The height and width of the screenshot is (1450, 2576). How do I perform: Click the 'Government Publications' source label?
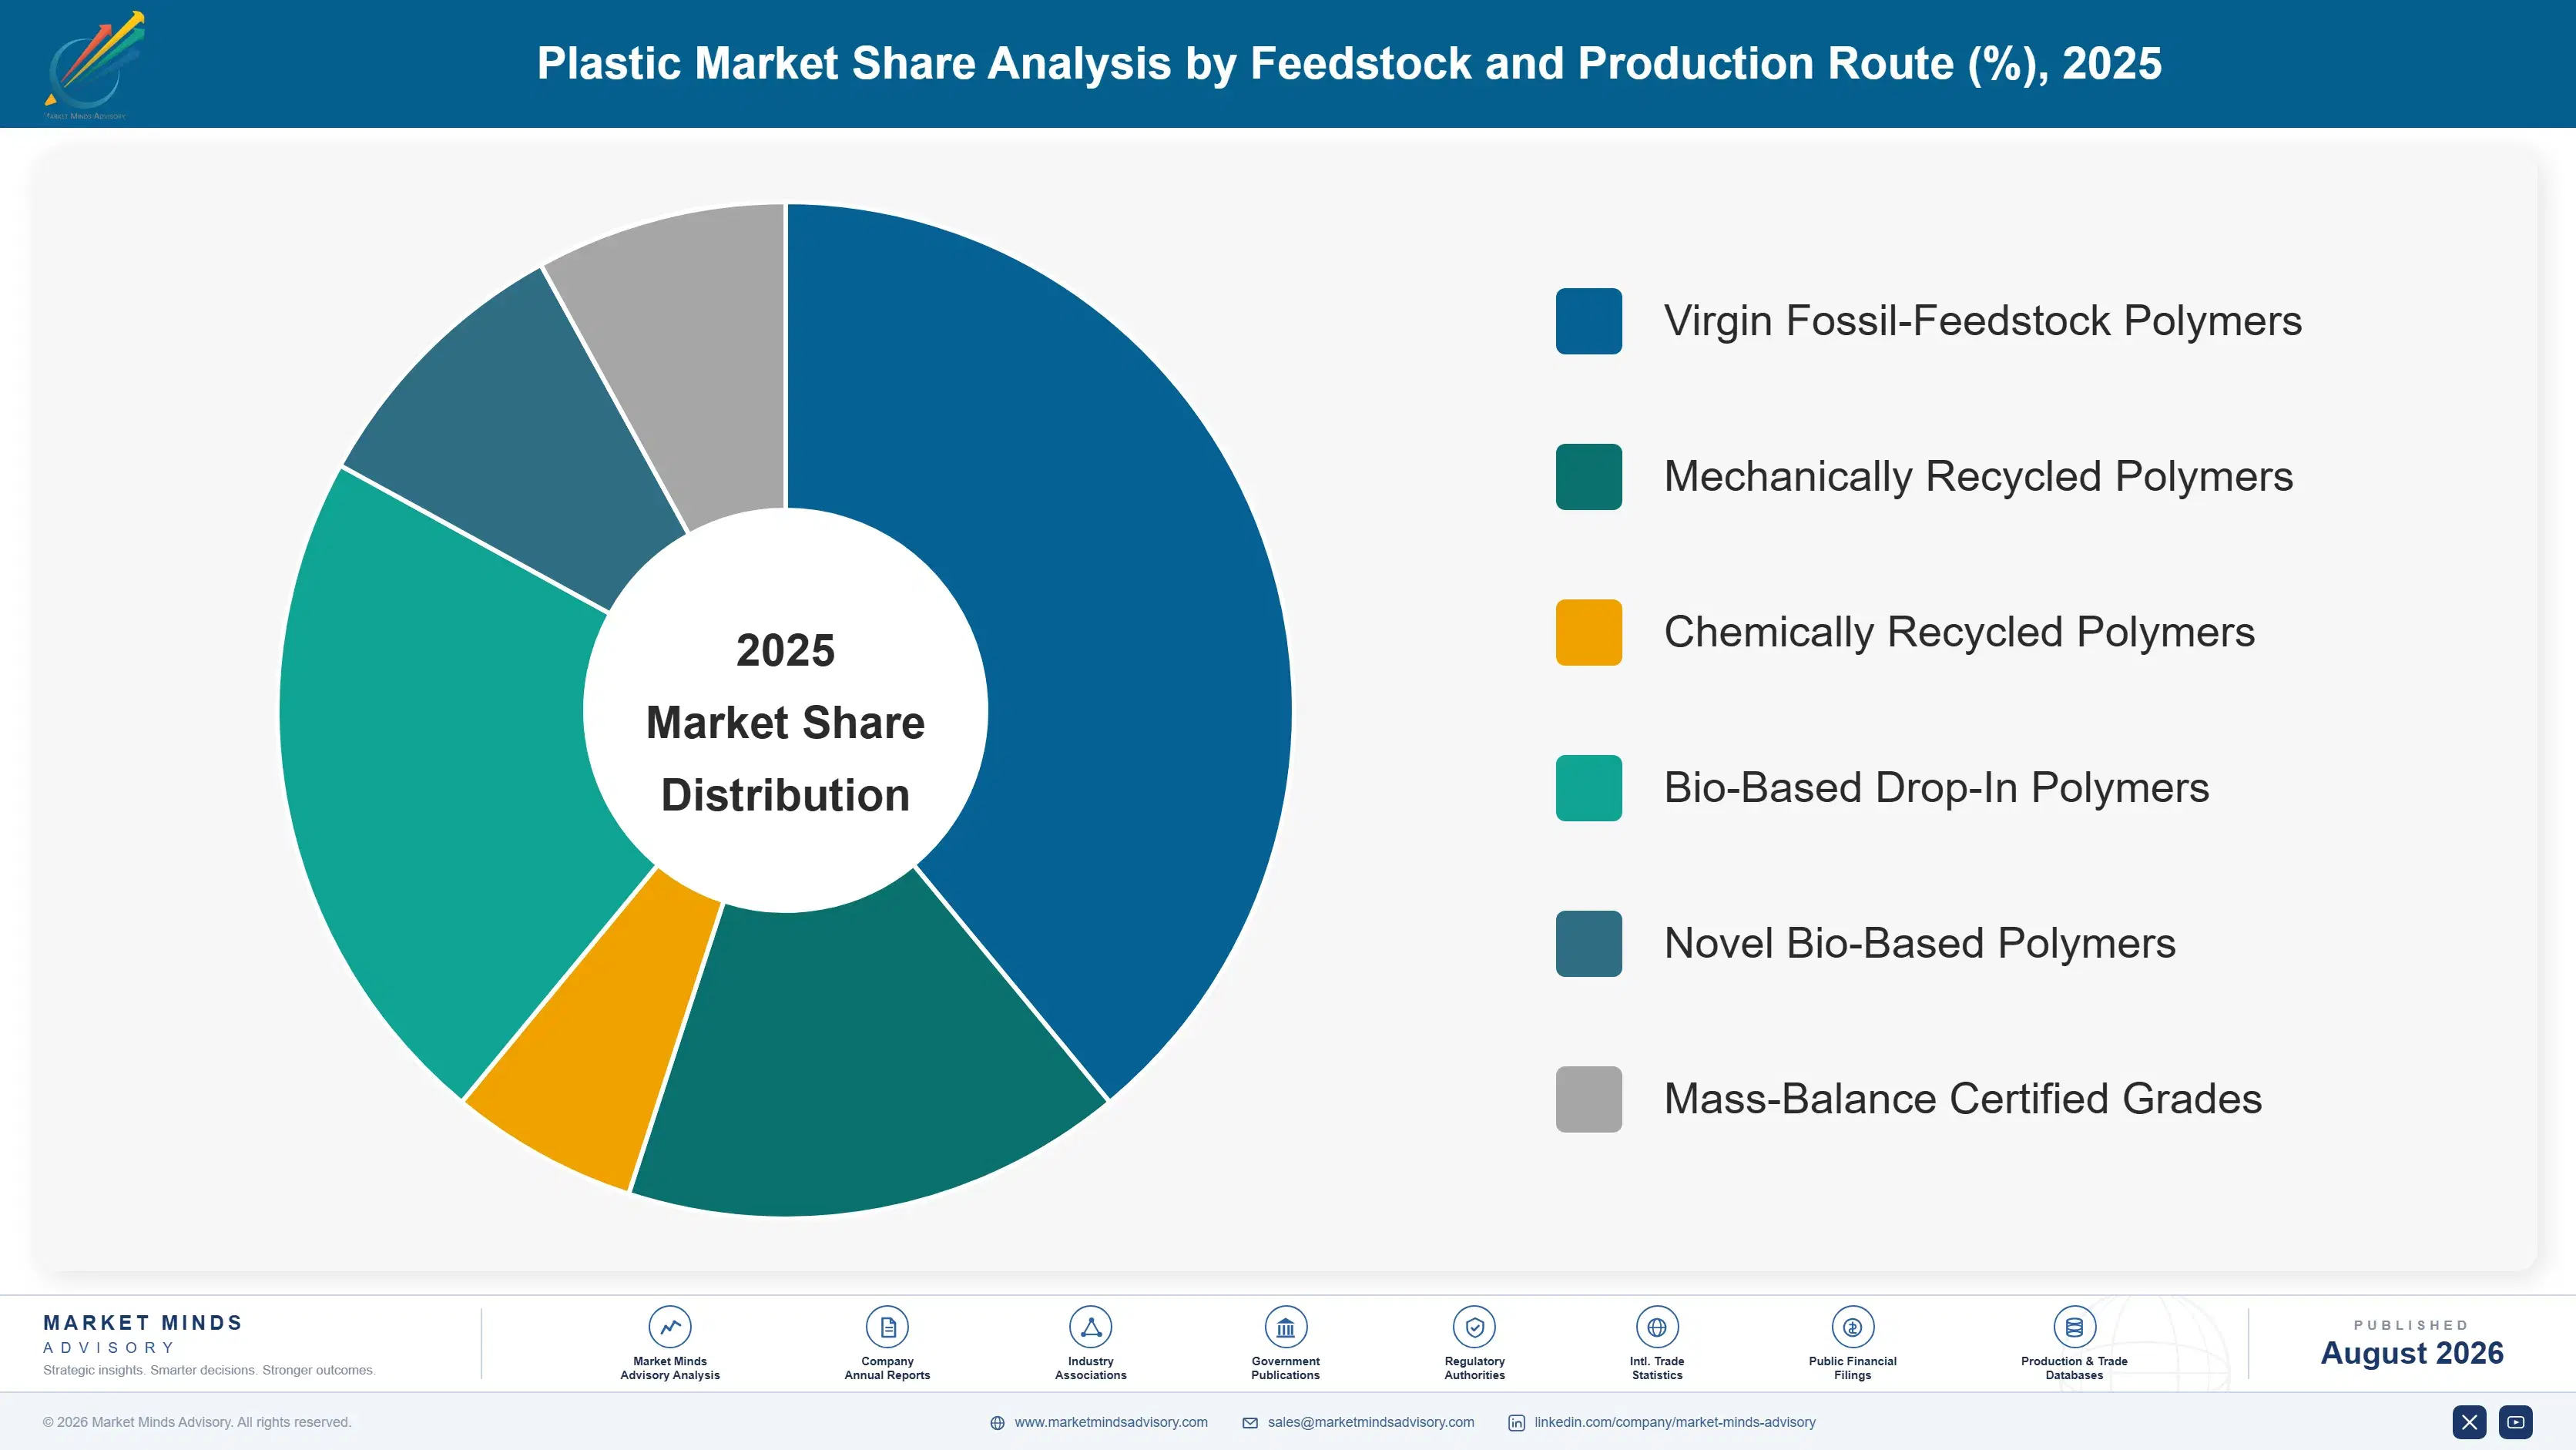coord(1285,1368)
